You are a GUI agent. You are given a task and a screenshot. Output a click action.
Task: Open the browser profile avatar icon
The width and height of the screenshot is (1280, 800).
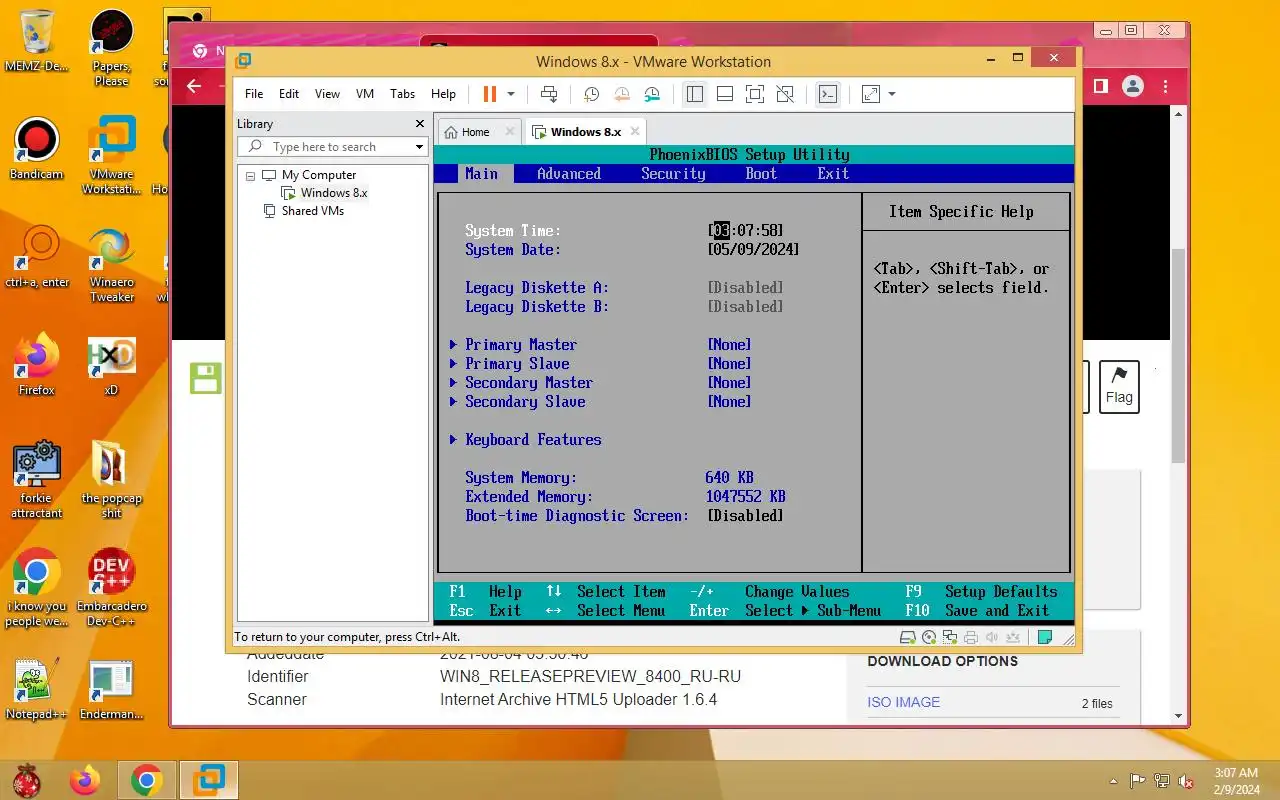click(x=1132, y=86)
